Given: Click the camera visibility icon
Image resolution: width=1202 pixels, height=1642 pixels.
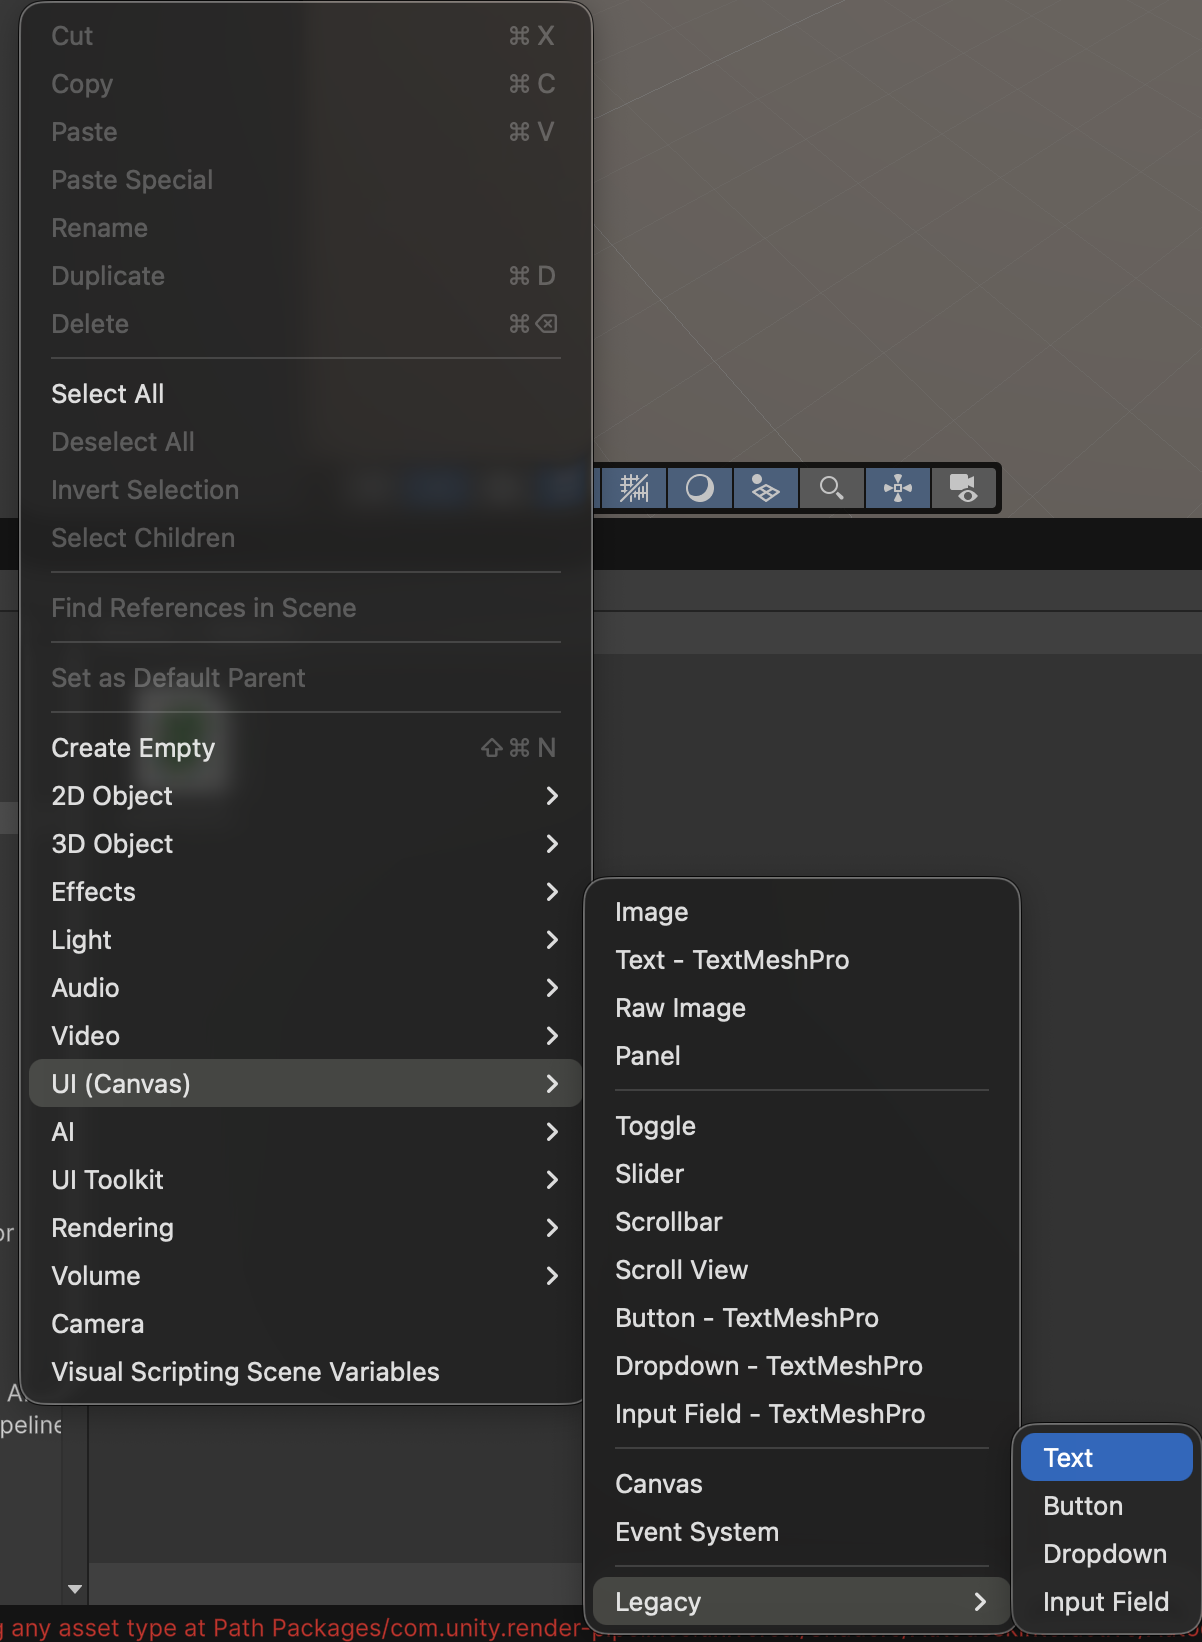Looking at the screenshot, I should tap(964, 488).
